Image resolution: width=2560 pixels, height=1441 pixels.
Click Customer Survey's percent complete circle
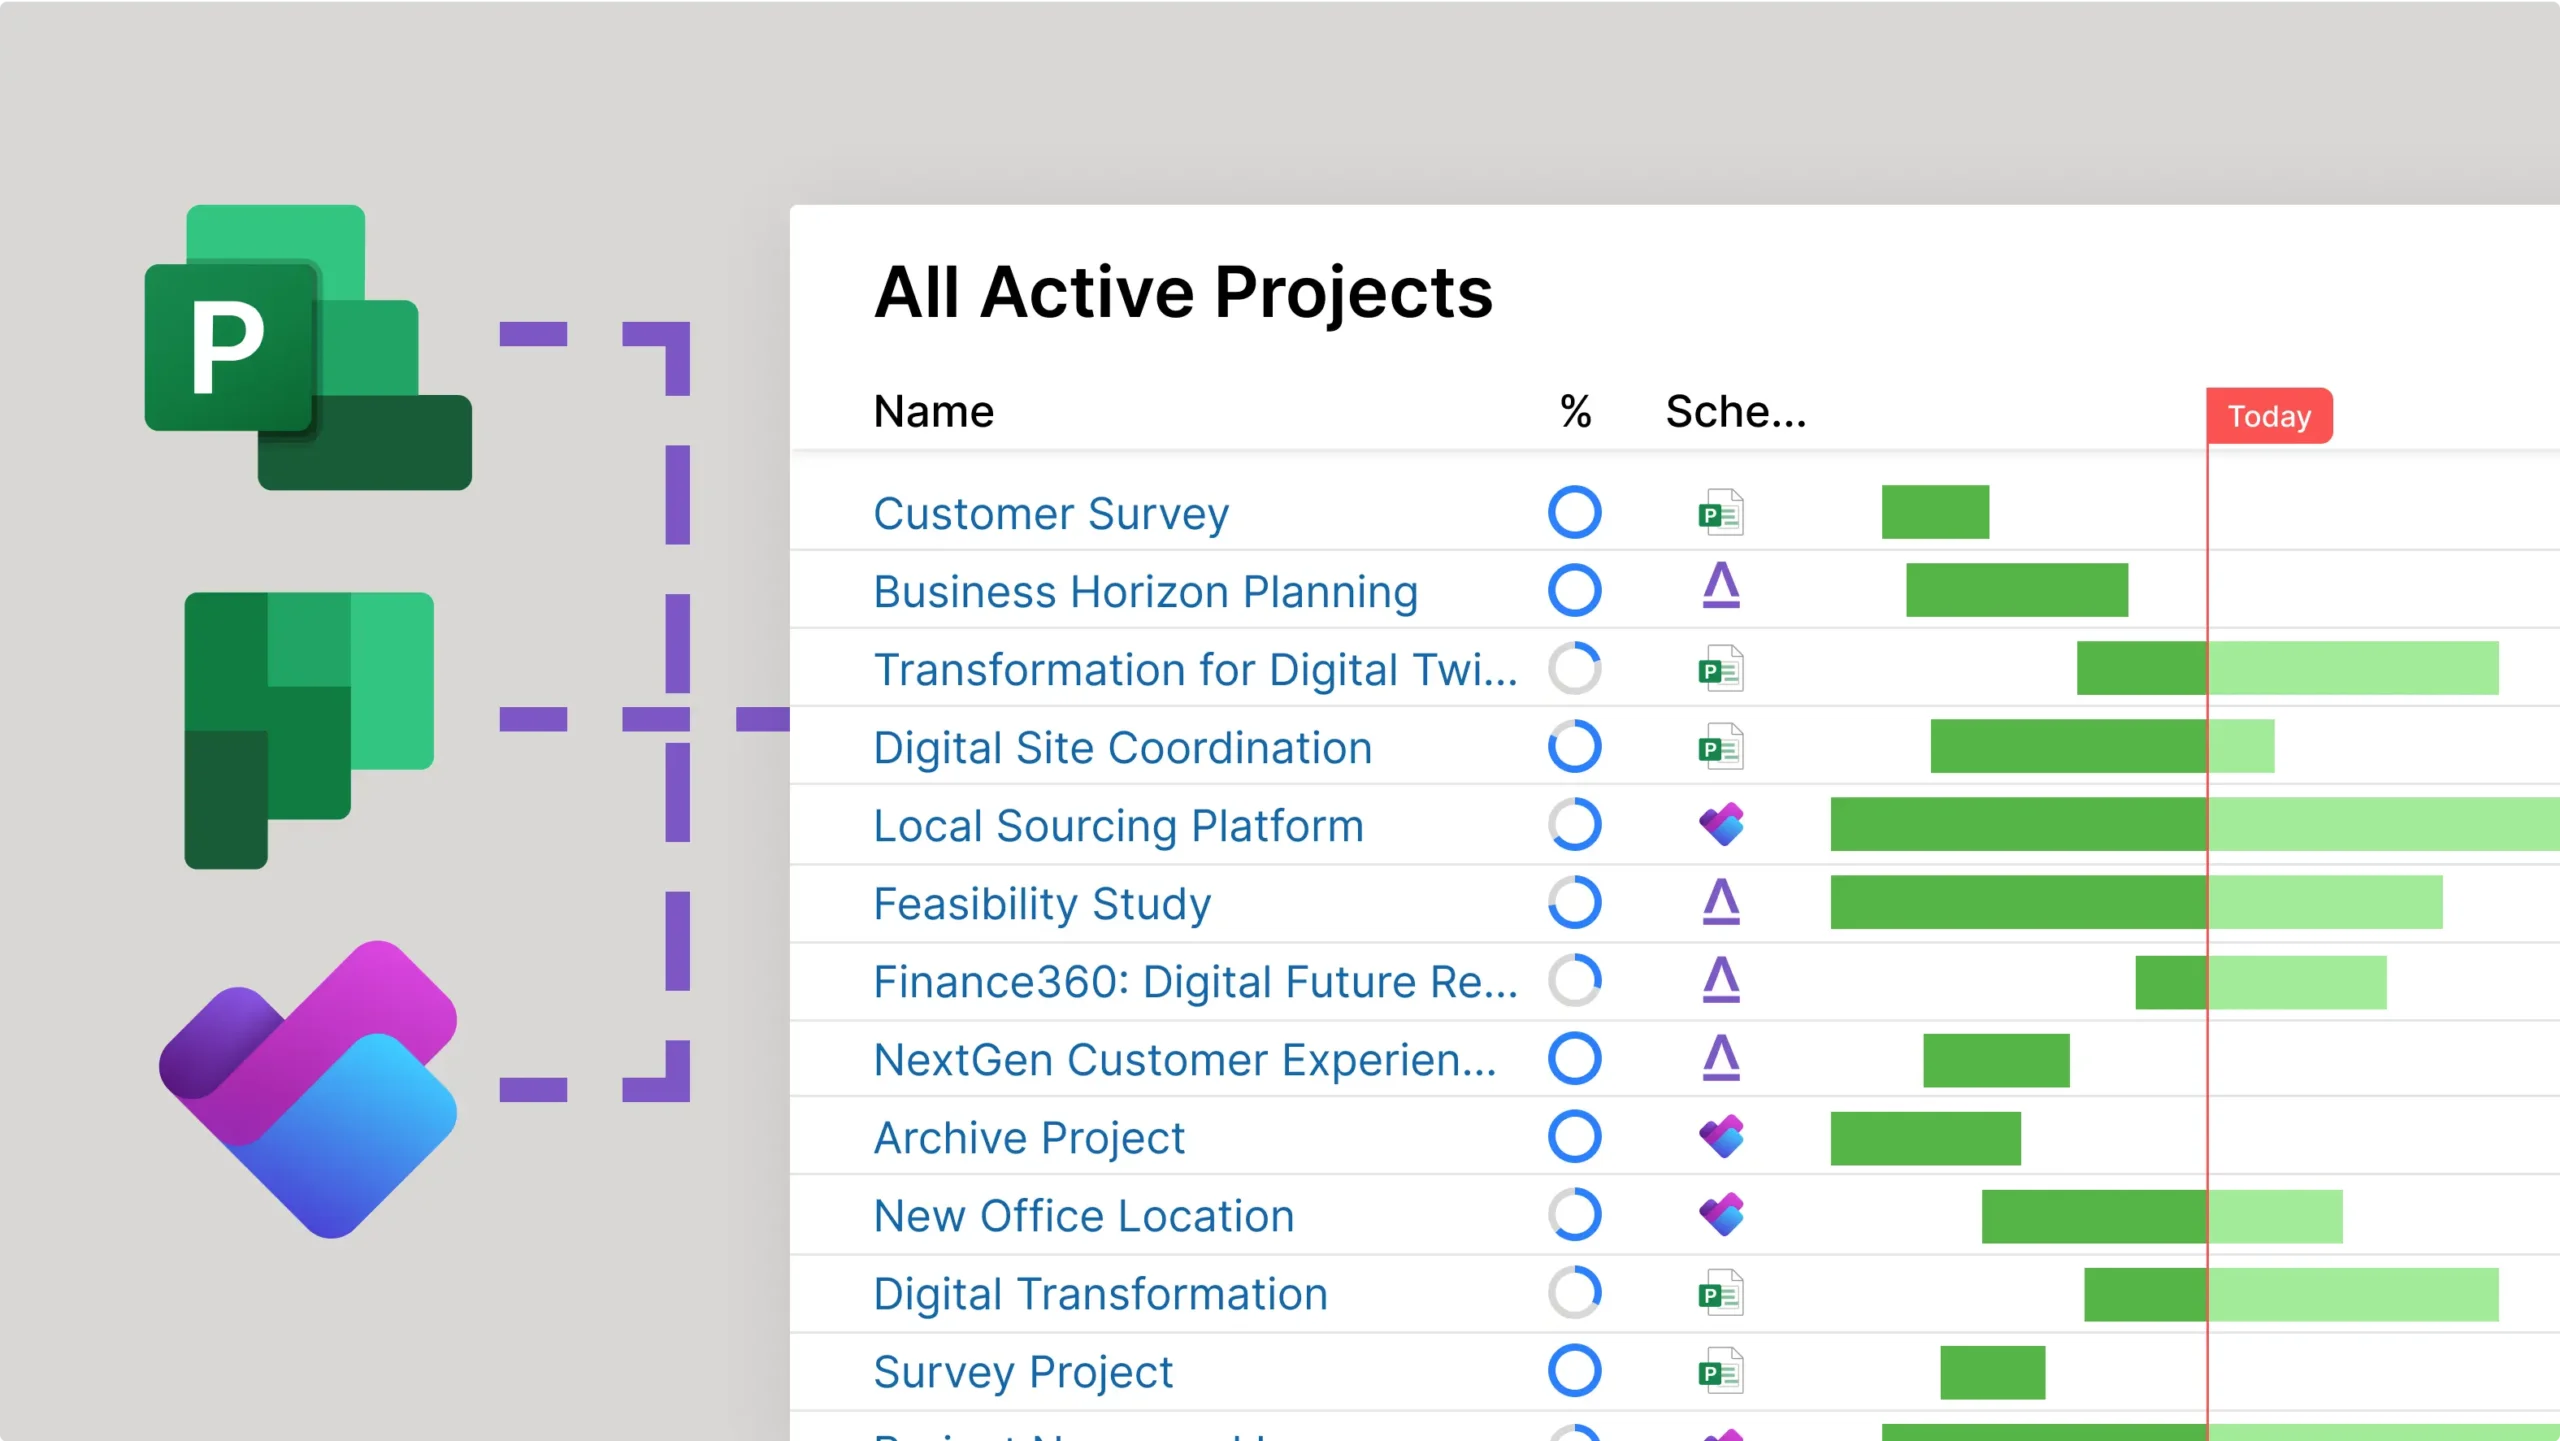[x=1574, y=512]
